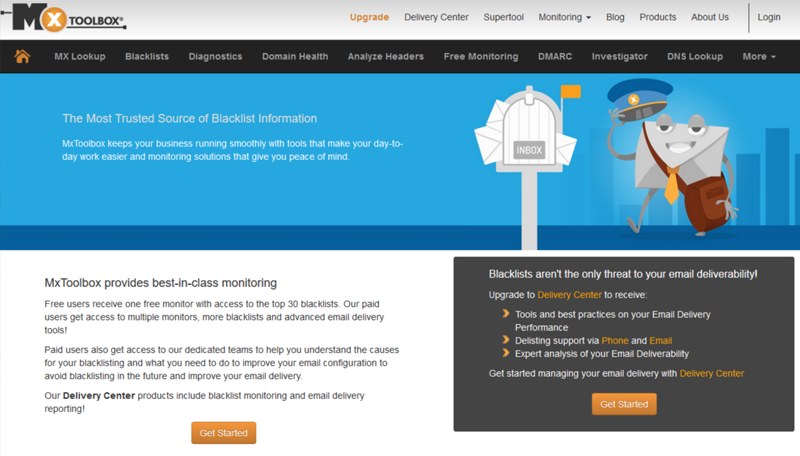Click the orange home icon in navbar
800x456 pixels.
tap(22, 57)
